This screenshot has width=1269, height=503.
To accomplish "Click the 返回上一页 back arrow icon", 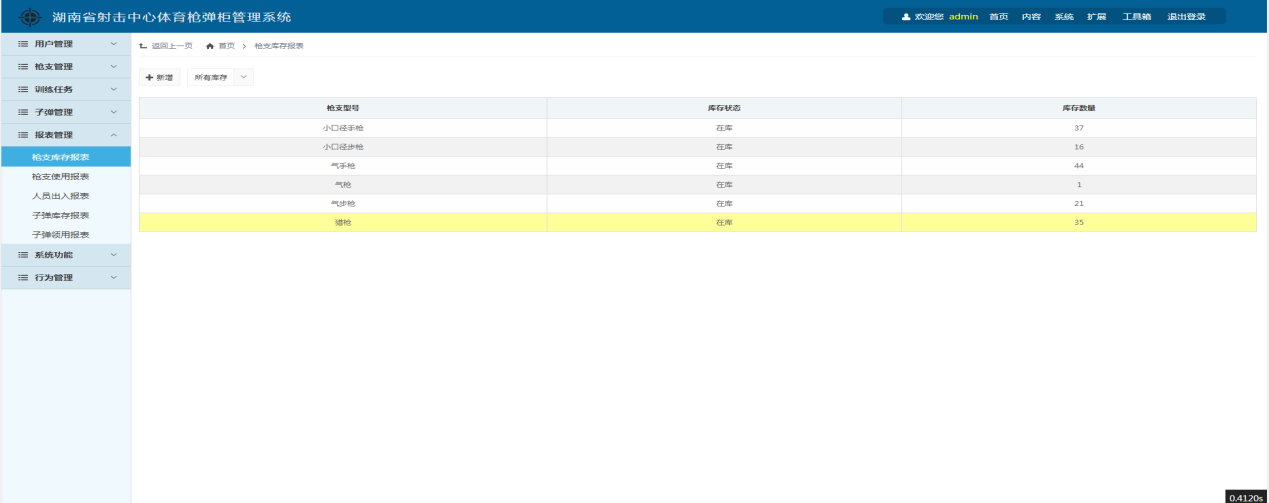I will click(x=143, y=46).
